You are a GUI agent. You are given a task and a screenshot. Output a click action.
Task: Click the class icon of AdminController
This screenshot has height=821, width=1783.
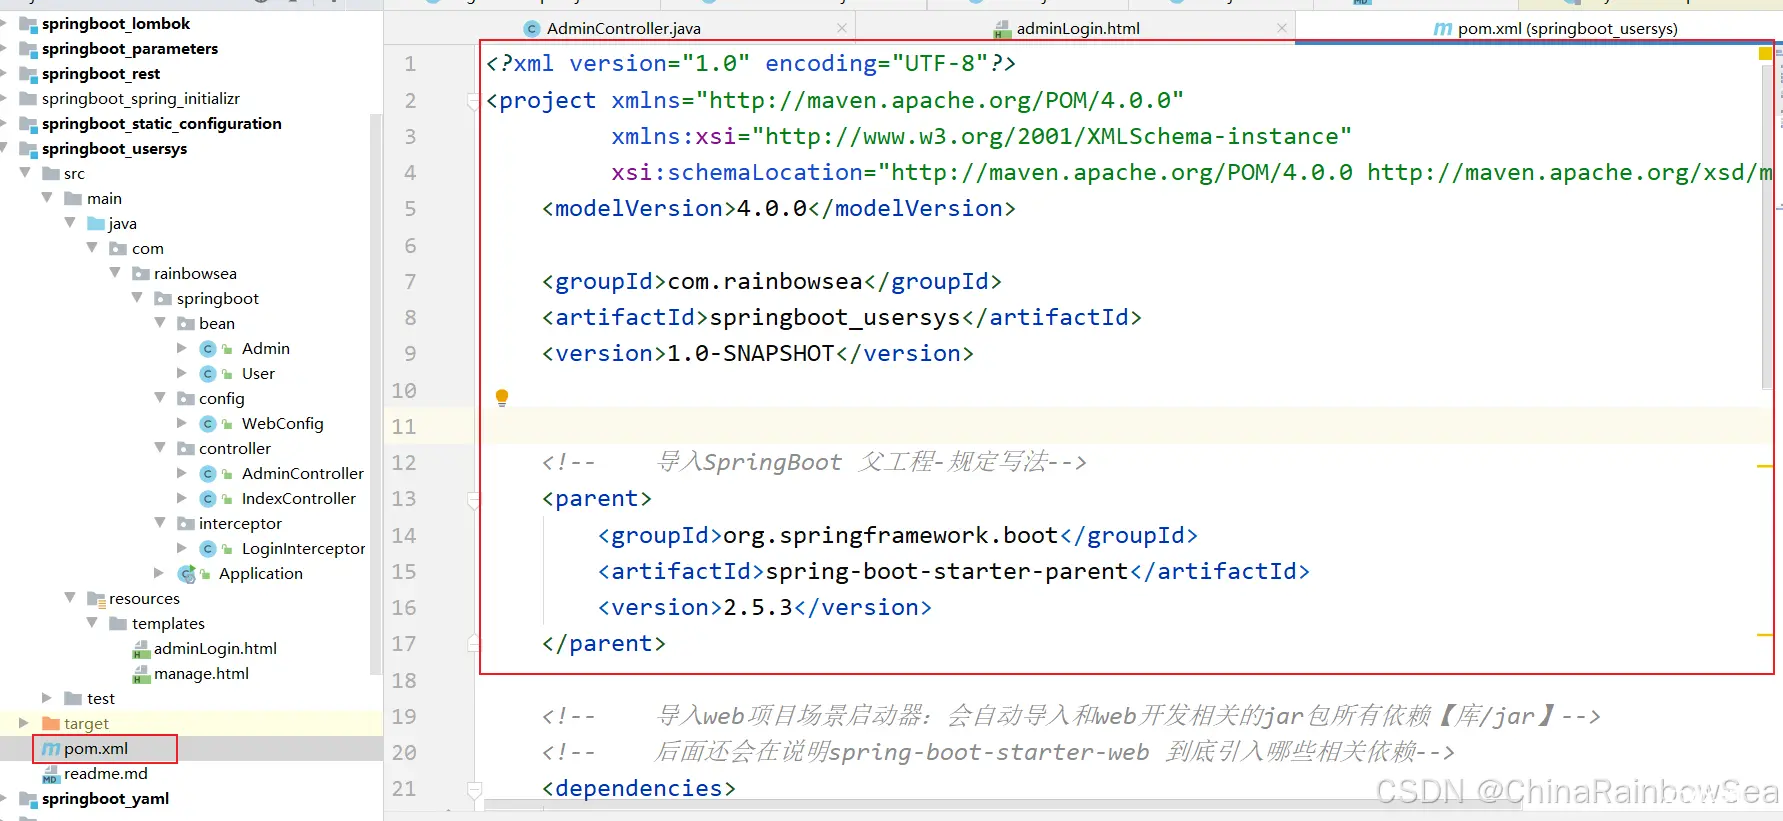click(x=208, y=474)
